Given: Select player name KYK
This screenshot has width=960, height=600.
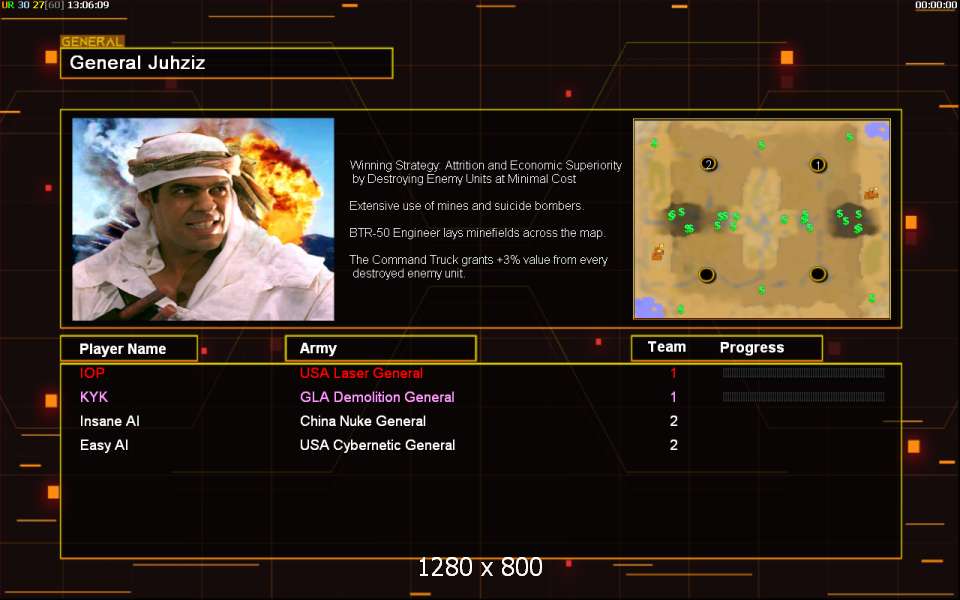Looking at the screenshot, I should click(94, 397).
